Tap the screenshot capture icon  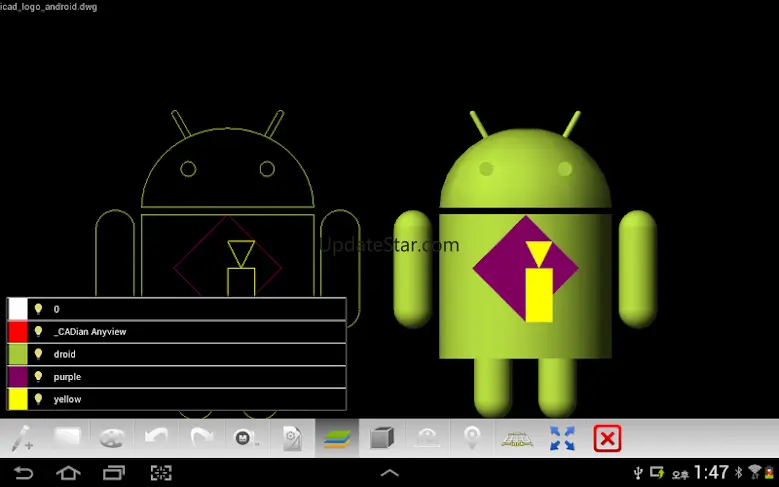click(x=161, y=473)
